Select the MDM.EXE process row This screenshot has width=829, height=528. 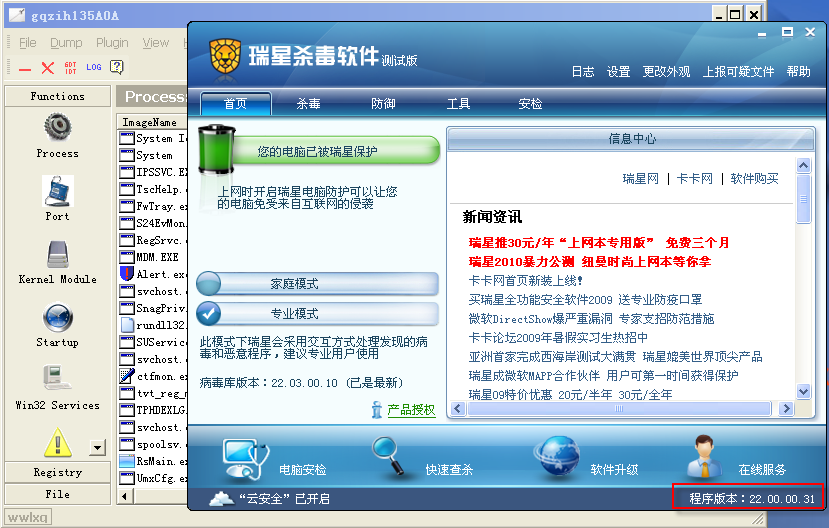[x=153, y=257]
